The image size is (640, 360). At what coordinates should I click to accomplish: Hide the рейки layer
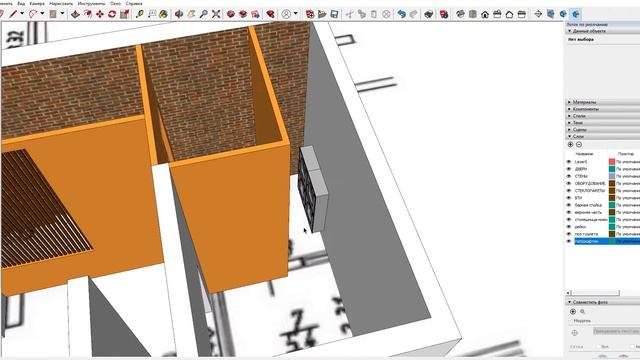[x=569, y=227]
